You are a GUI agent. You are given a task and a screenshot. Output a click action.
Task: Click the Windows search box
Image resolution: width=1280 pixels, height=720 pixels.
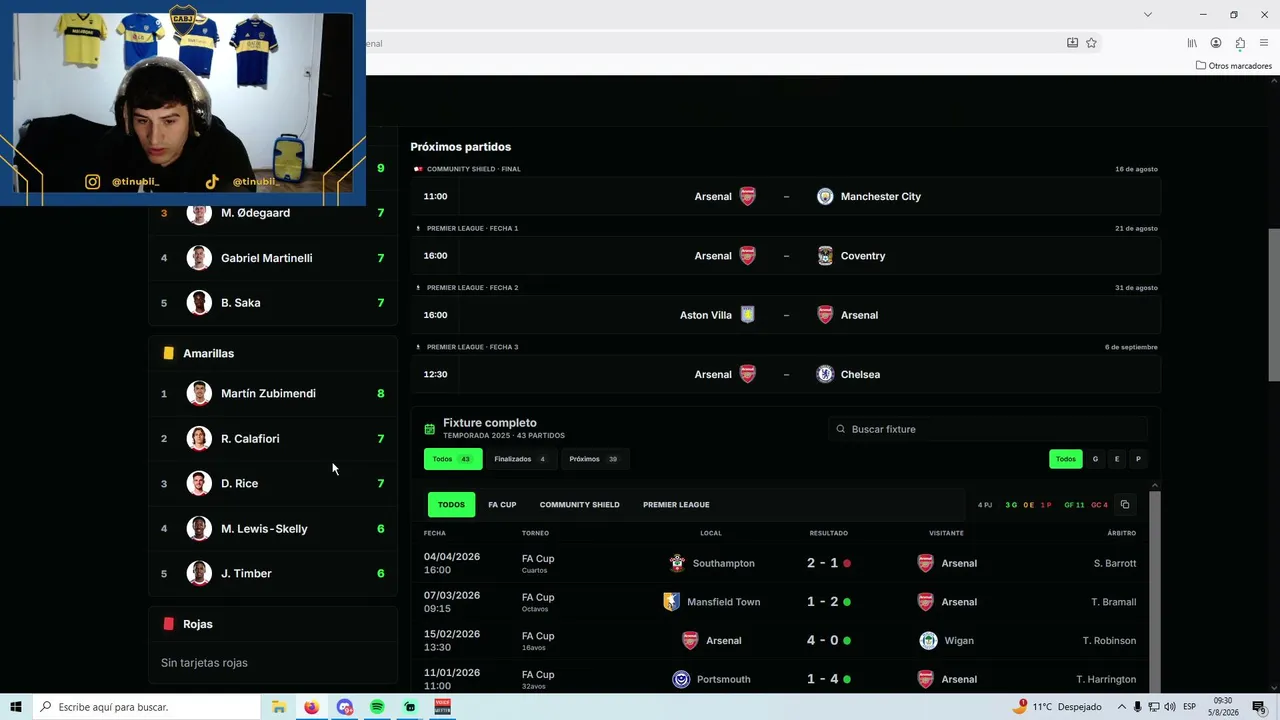click(x=146, y=707)
